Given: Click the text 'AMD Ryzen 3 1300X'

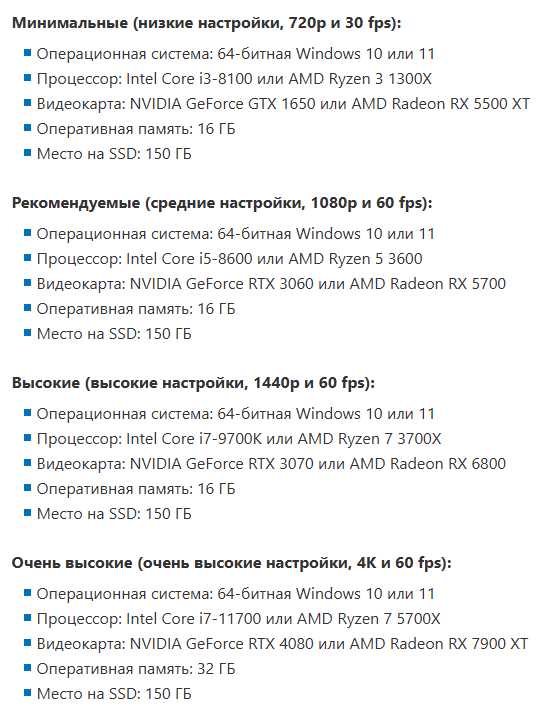Looking at the screenshot, I should [x=360, y=79].
